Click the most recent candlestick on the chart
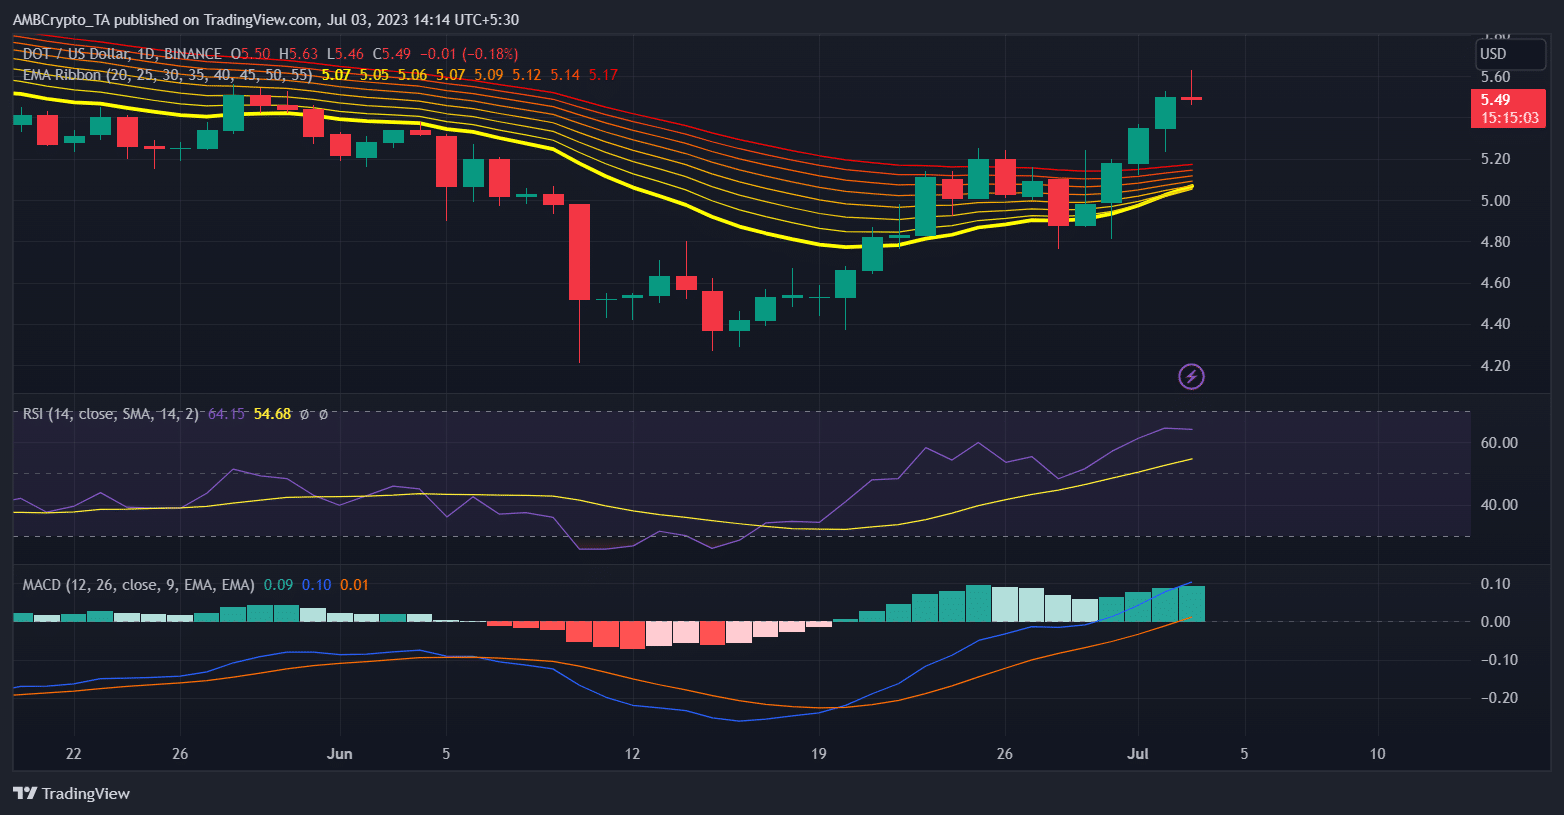Screen dimensions: 1564x815 point(1191,98)
